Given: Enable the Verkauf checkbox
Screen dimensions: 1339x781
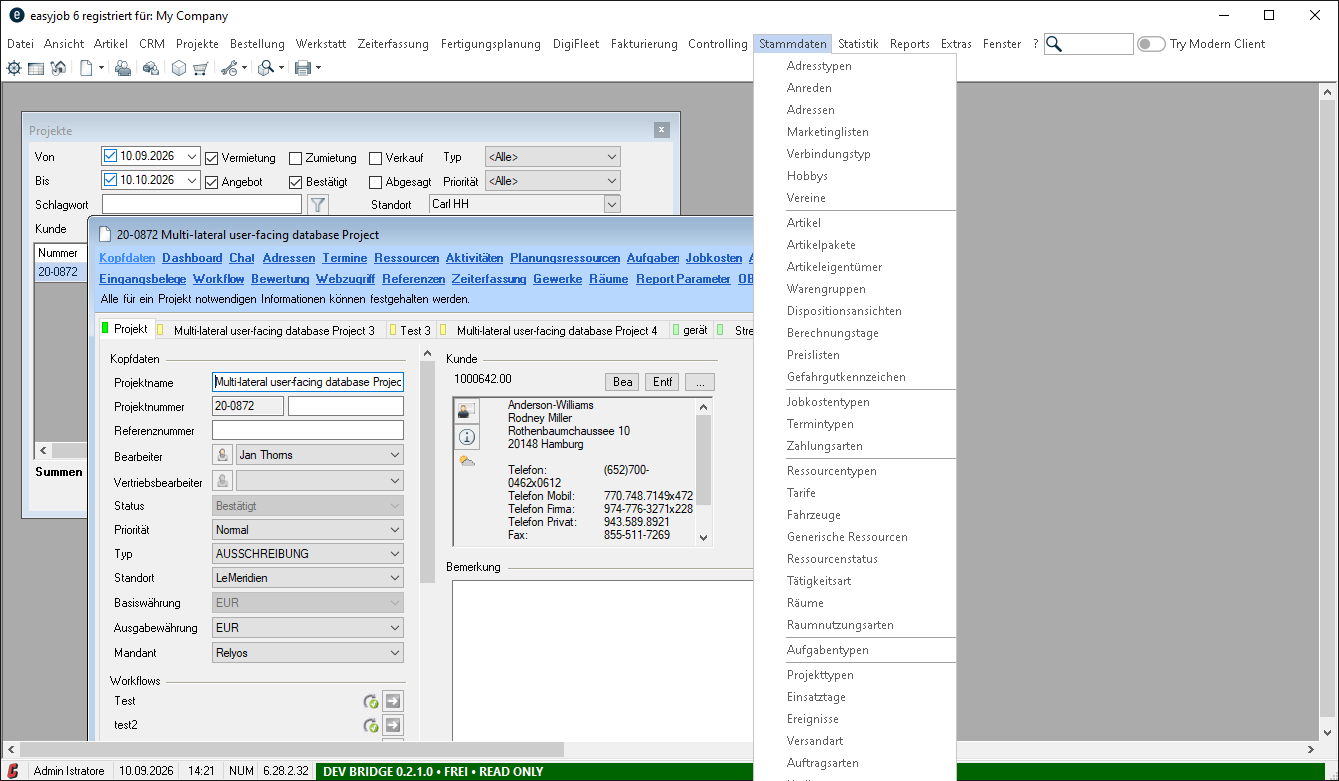Looking at the screenshot, I should point(376,158).
